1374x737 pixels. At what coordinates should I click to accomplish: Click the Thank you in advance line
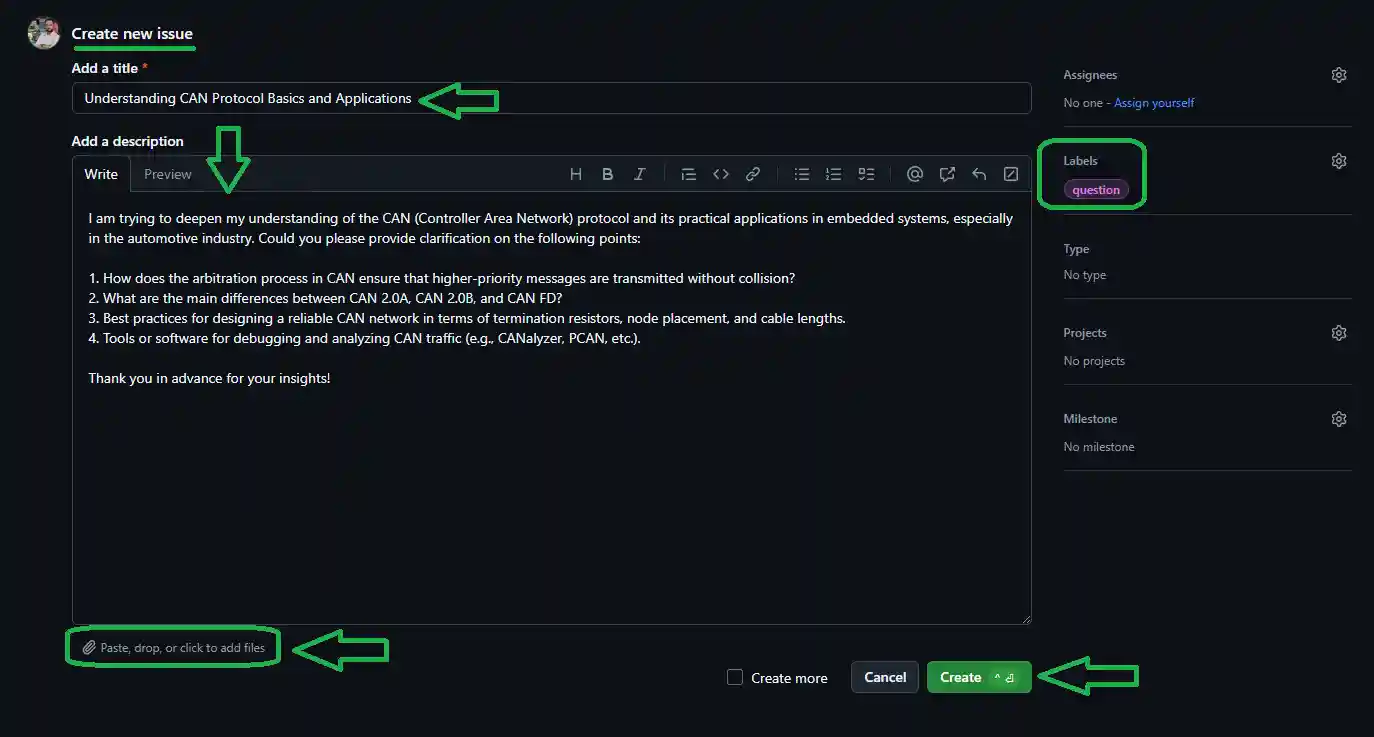coord(209,378)
